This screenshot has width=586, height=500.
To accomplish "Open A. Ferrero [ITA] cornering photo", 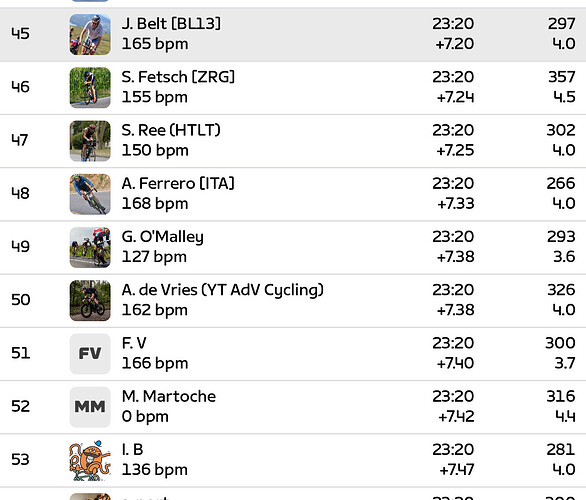I will click(90, 194).
